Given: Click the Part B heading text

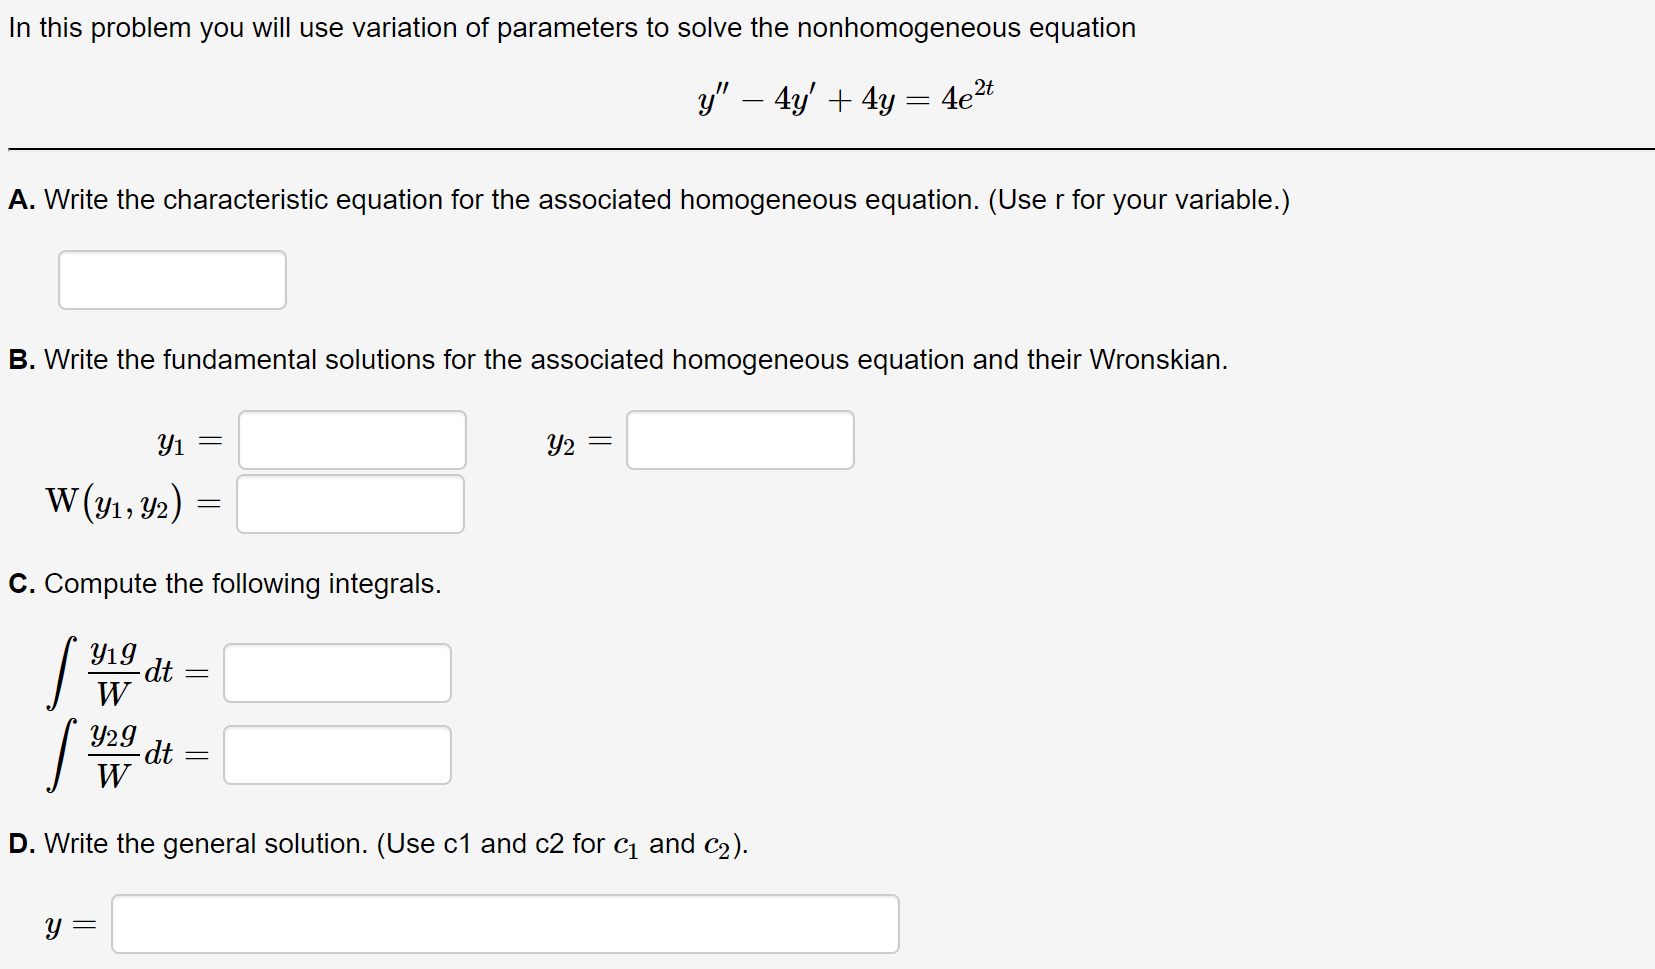Looking at the screenshot, I should (x=617, y=359).
